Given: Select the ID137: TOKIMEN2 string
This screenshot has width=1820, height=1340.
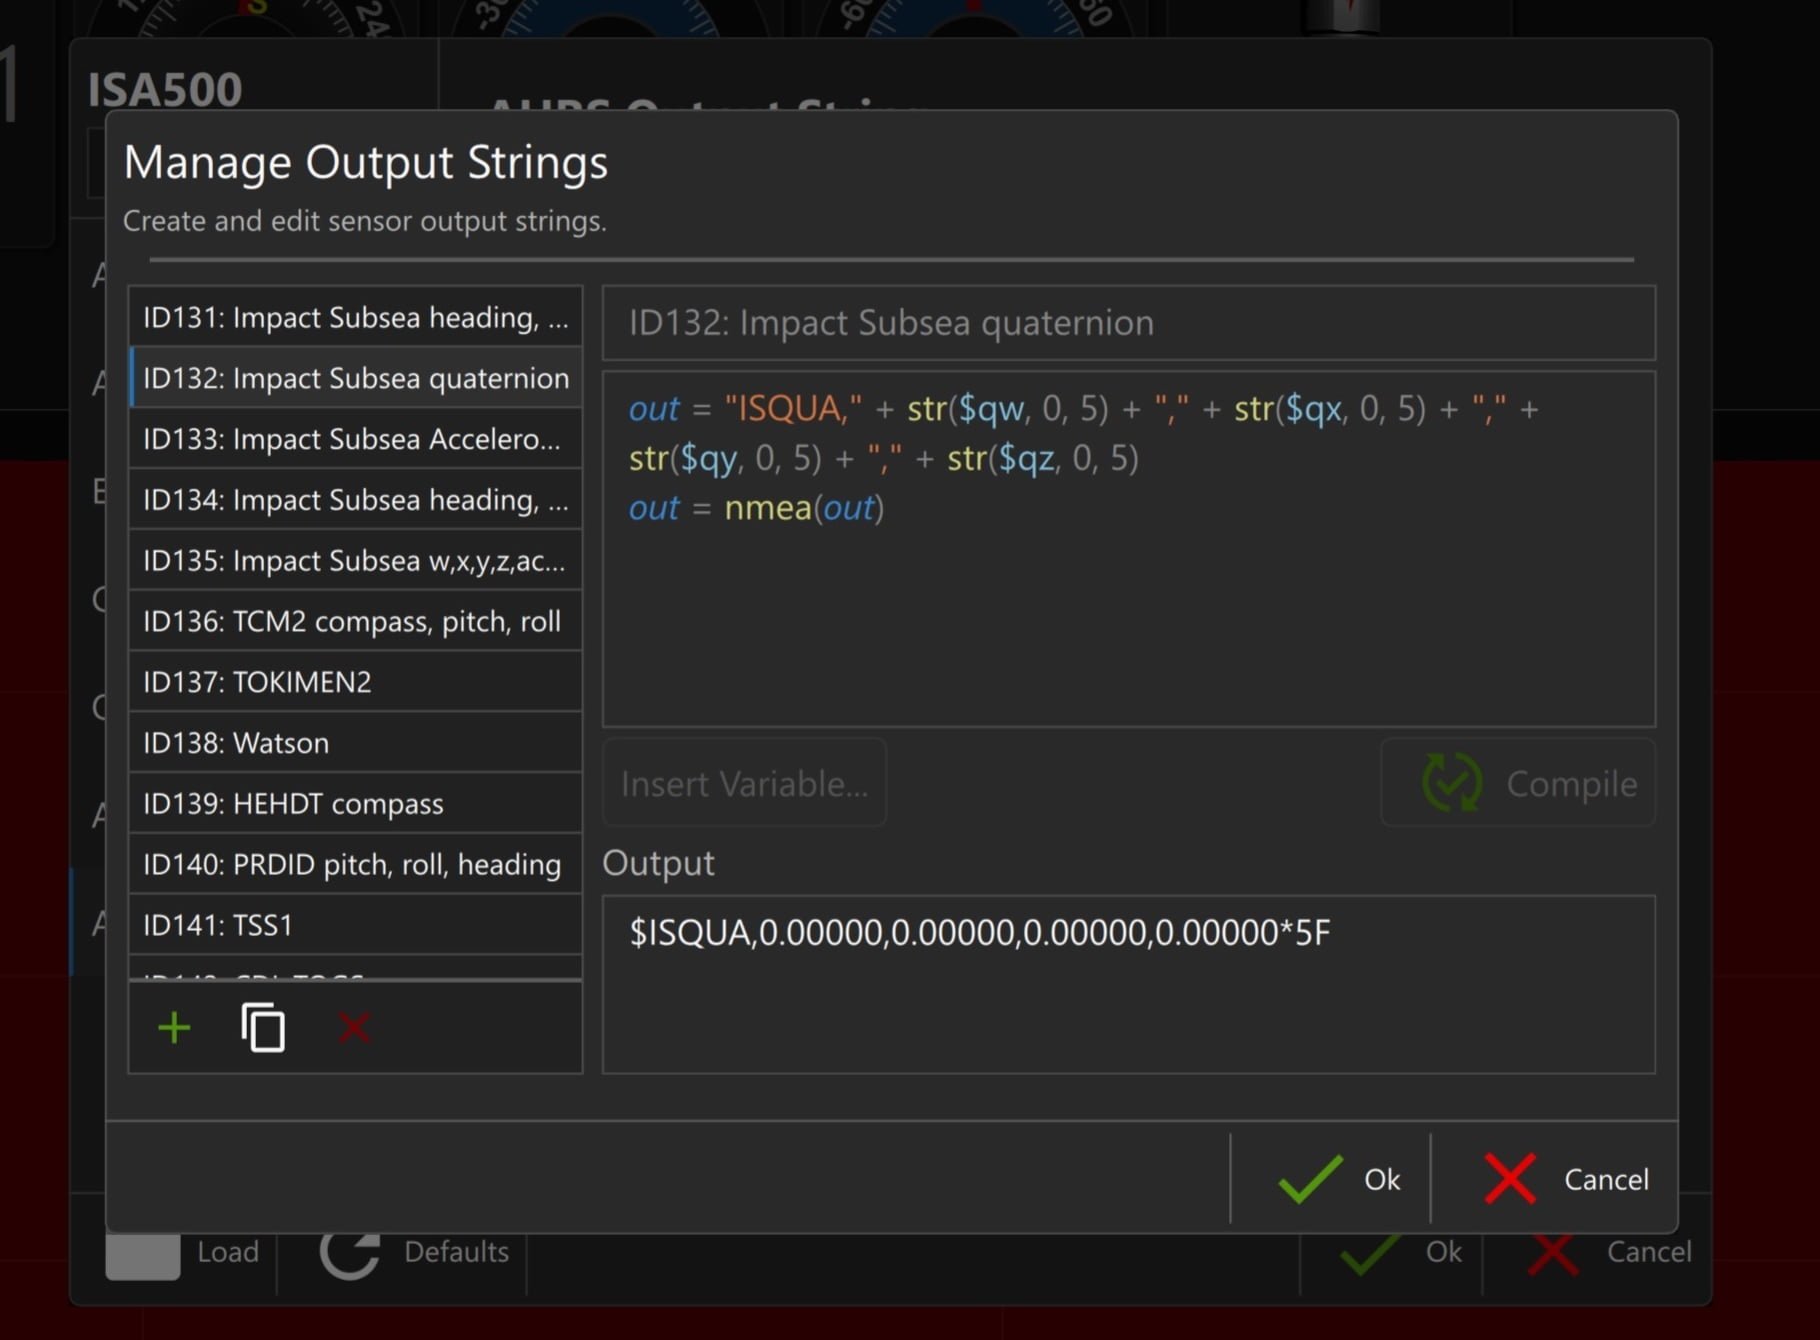Looking at the screenshot, I should pos(355,682).
